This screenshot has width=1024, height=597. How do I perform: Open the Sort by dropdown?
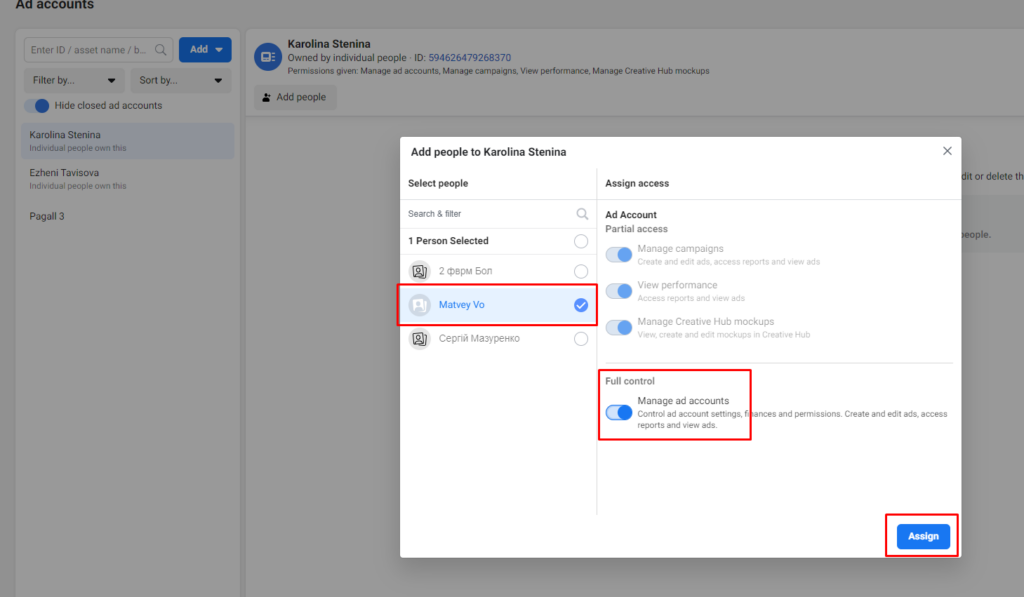[180, 79]
